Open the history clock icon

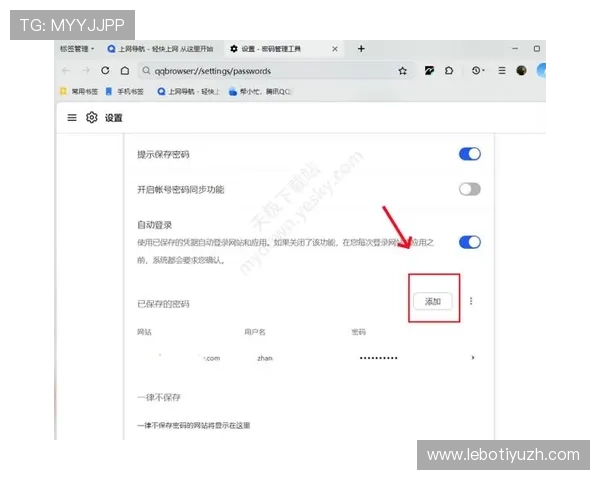pyautogui.click(x=477, y=70)
